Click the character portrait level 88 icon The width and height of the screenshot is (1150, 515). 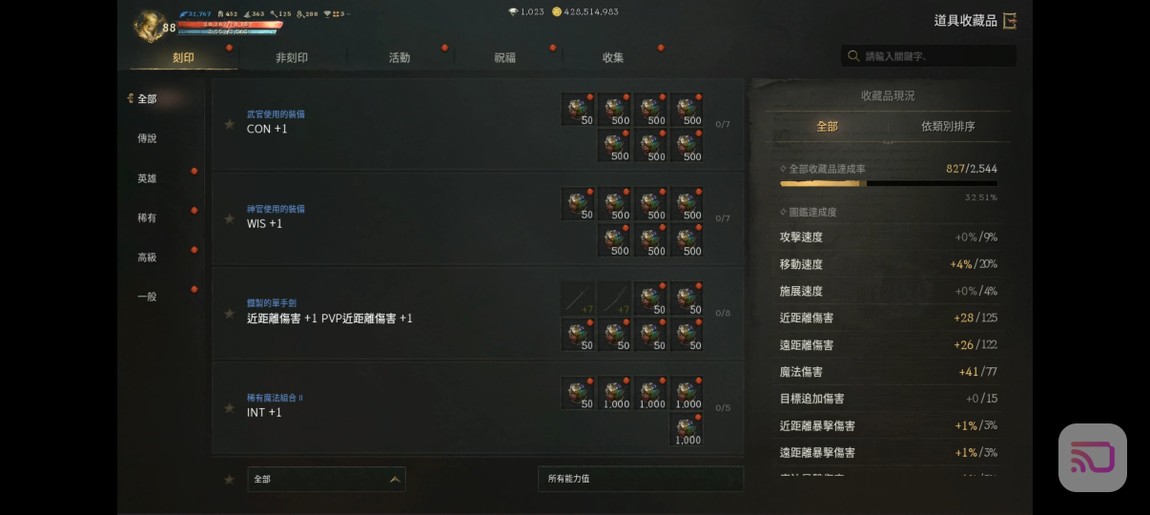pyautogui.click(x=150, y=26)
